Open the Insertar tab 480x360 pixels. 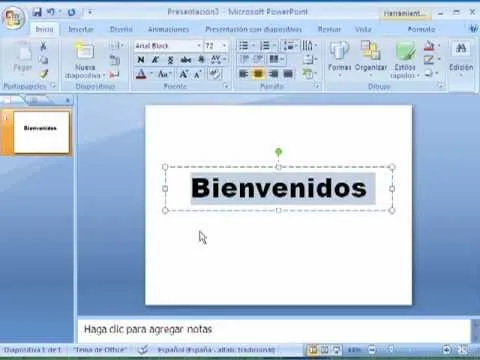click(81, 29)
